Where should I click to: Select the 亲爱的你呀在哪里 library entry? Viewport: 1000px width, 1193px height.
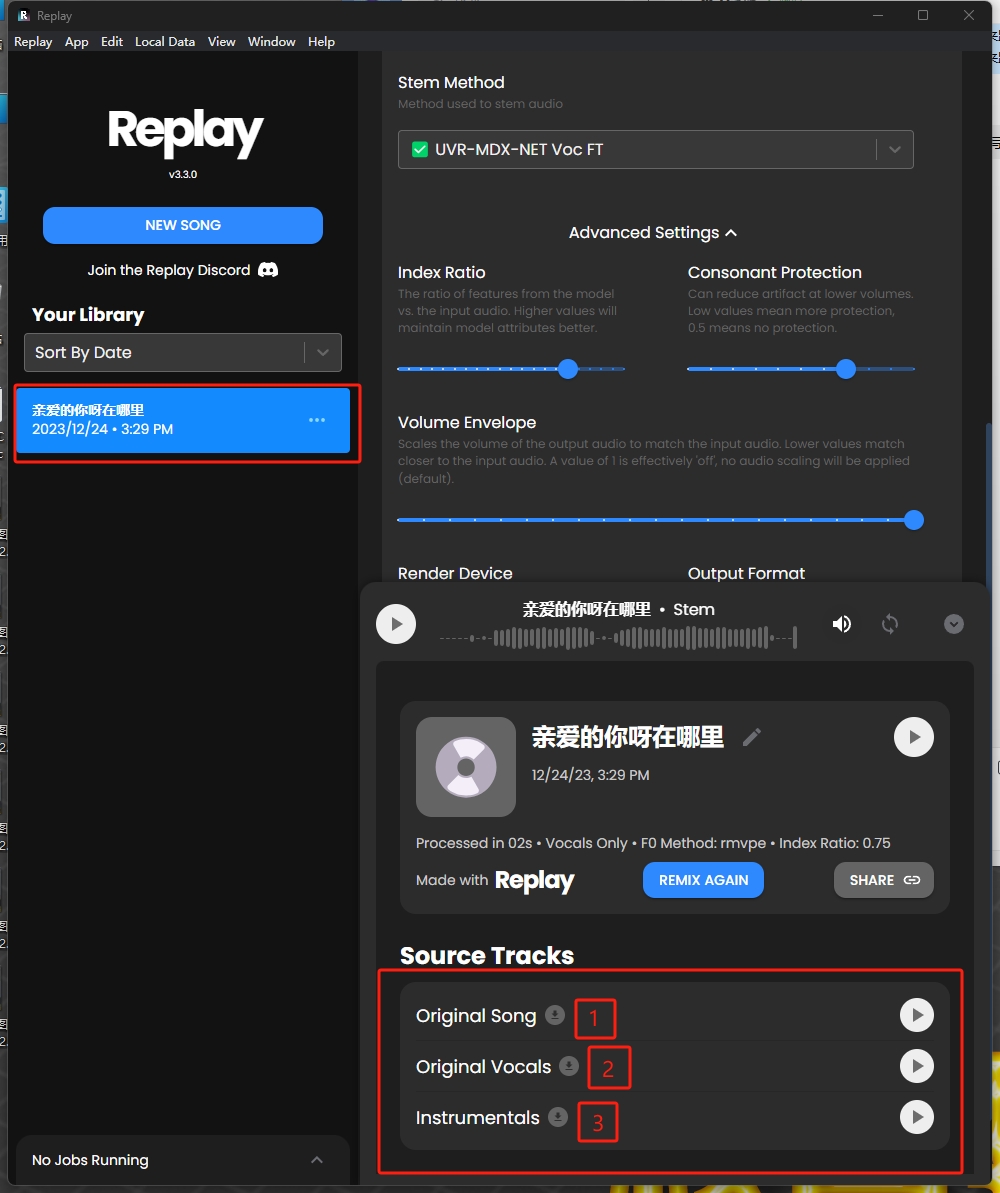pos(183,420)
